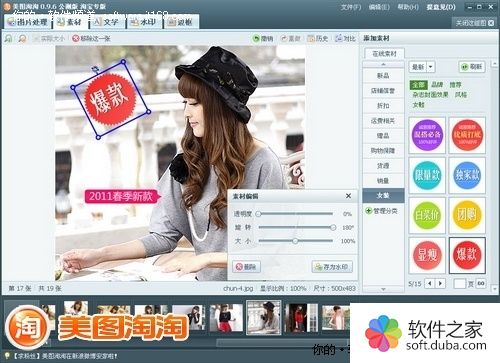Add the teal 限量款 sticker
The width and height of the screenshot is (500, 363).
click(427, 175)
